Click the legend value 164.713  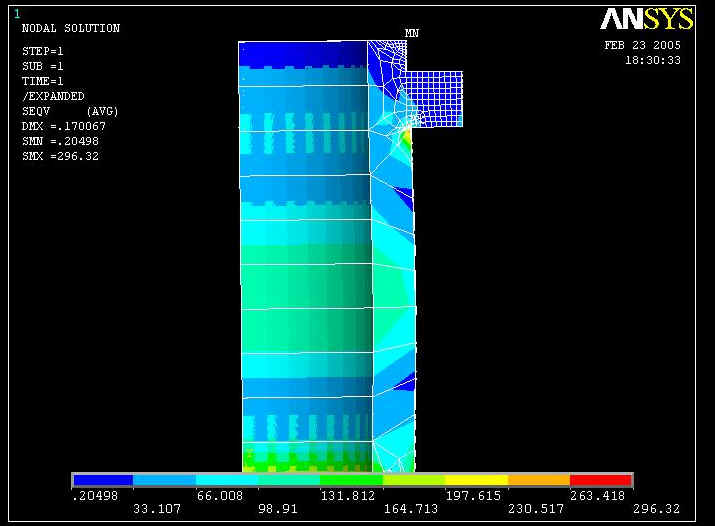pyautogui.click(x=410, y=509)
